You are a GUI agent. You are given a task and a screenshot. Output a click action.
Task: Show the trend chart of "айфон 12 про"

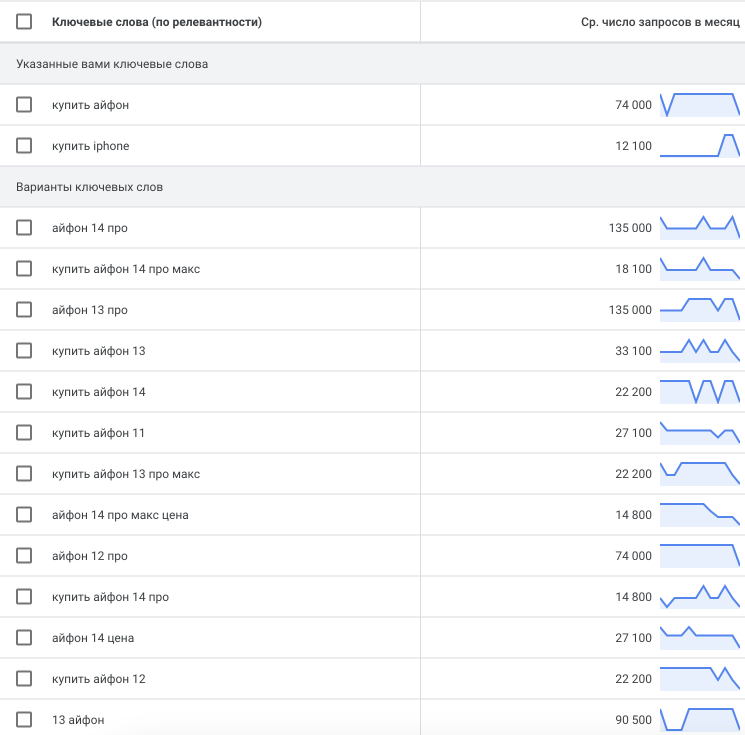coord(699,556)
